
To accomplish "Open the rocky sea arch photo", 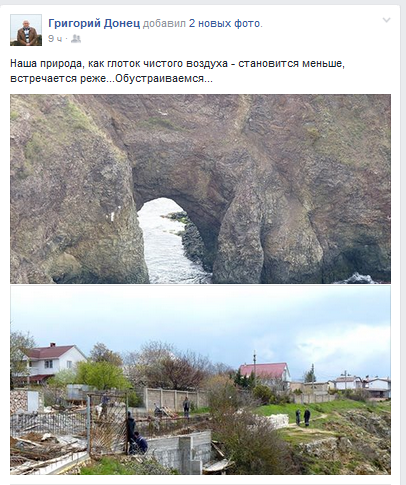I will click(200, 189).
